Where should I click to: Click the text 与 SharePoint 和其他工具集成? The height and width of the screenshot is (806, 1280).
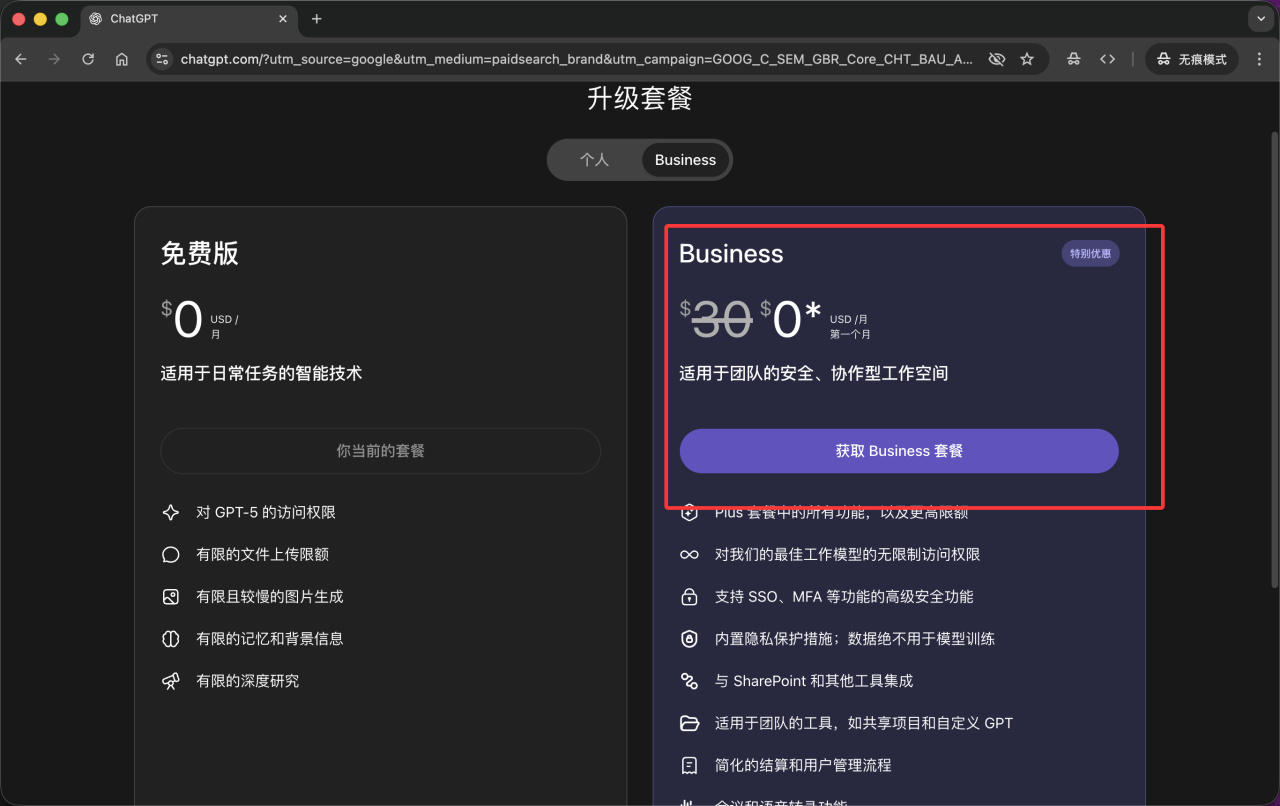pyautogui.click(x=814, y=681)
